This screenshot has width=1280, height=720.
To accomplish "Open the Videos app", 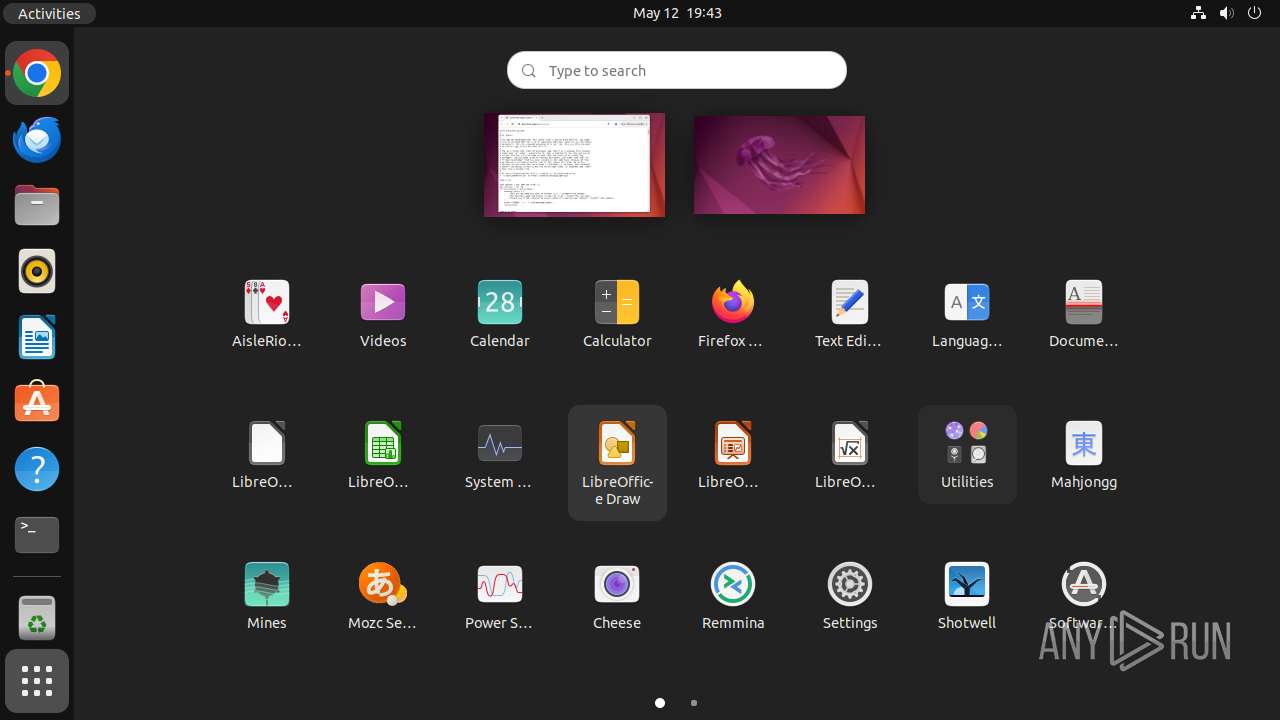I will 383,313.
